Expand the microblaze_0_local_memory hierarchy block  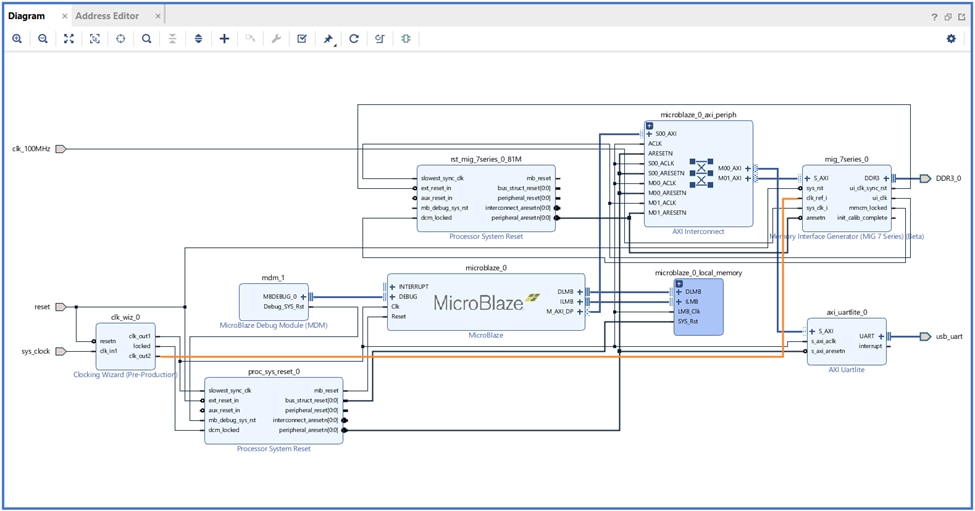(x=679, y=283)
